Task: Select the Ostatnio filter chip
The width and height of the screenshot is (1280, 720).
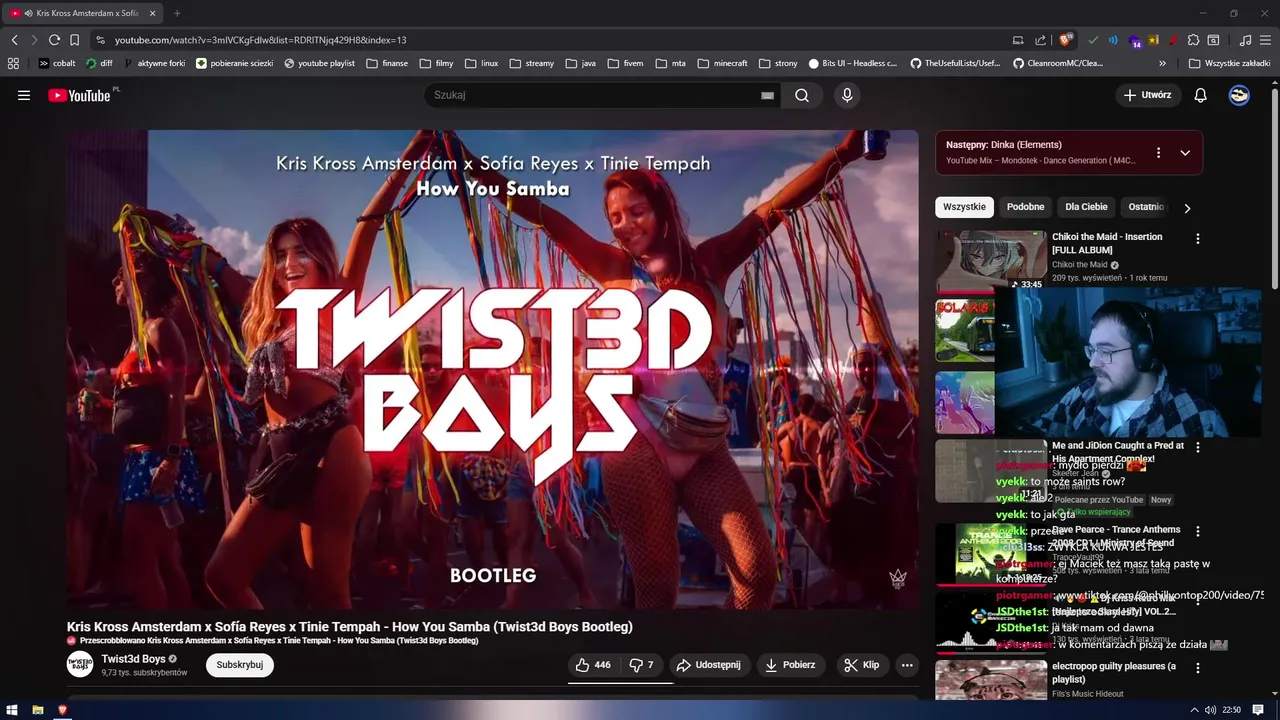Action: 1146,207
